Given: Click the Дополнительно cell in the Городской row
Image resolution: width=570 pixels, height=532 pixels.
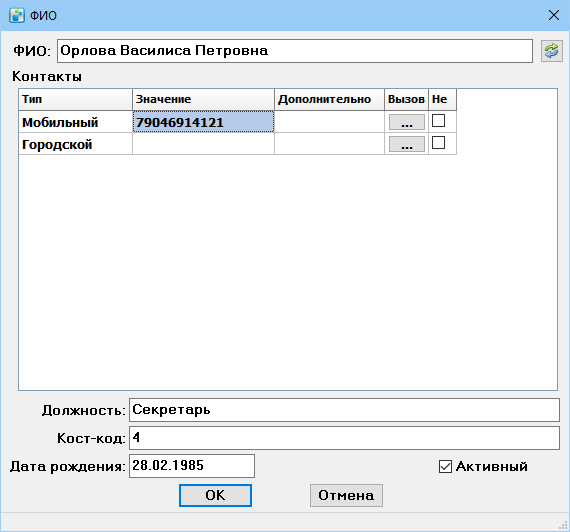Looking at the screenshot, I should [329, 144].
